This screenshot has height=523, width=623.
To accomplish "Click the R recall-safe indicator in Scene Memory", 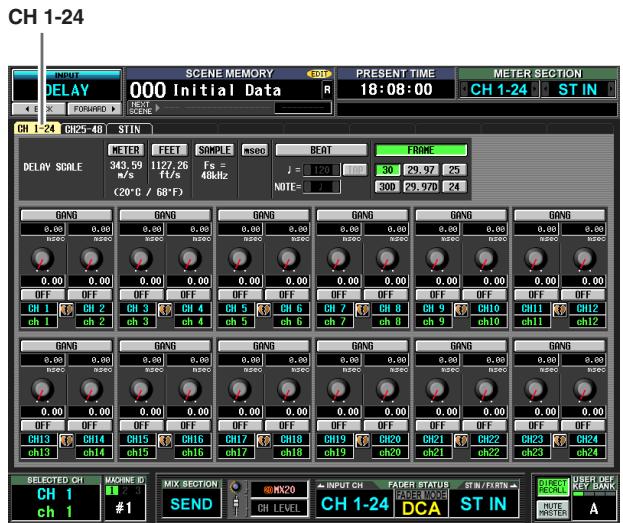I will click(x=327, y=90).
